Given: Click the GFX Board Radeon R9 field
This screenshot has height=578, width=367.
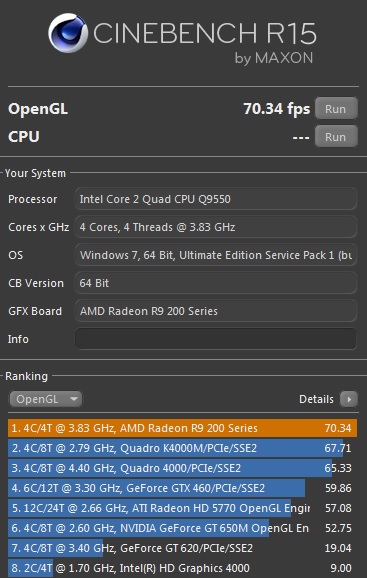Looking at the screenshot, I should pos(216,311).
